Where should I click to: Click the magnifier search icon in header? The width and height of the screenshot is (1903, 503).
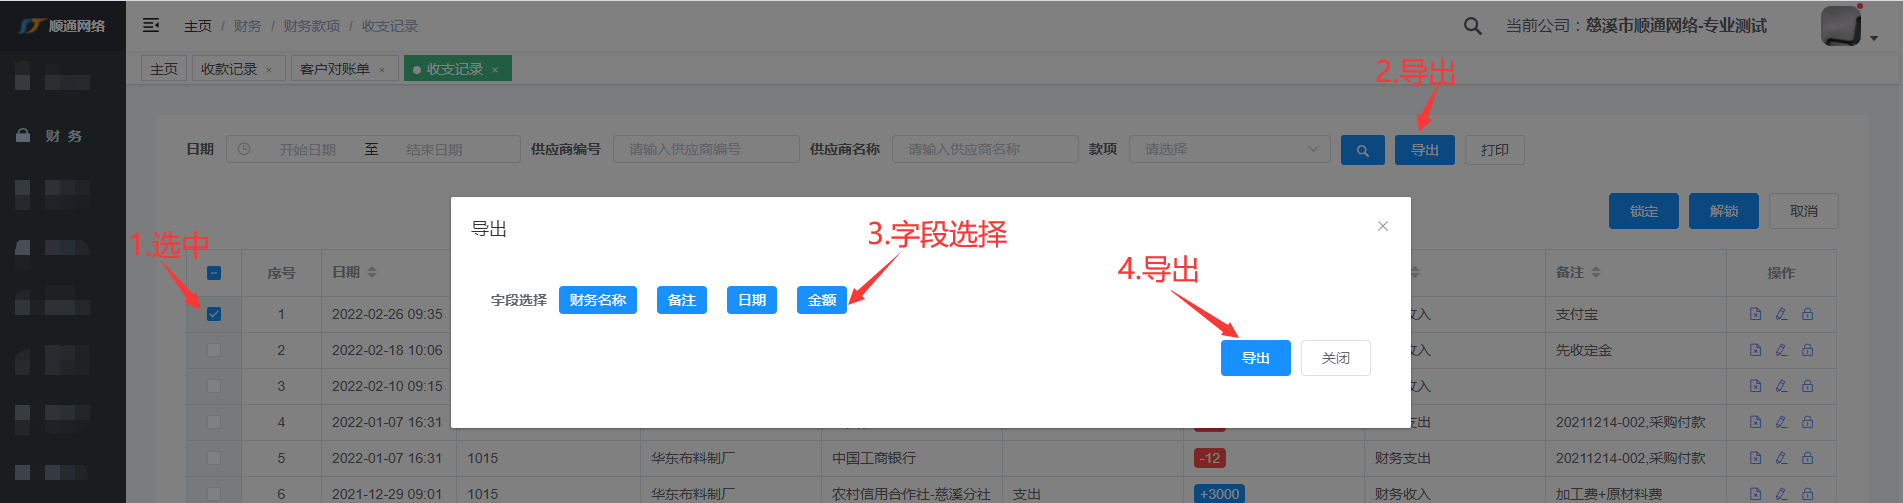pos(1472,26)
